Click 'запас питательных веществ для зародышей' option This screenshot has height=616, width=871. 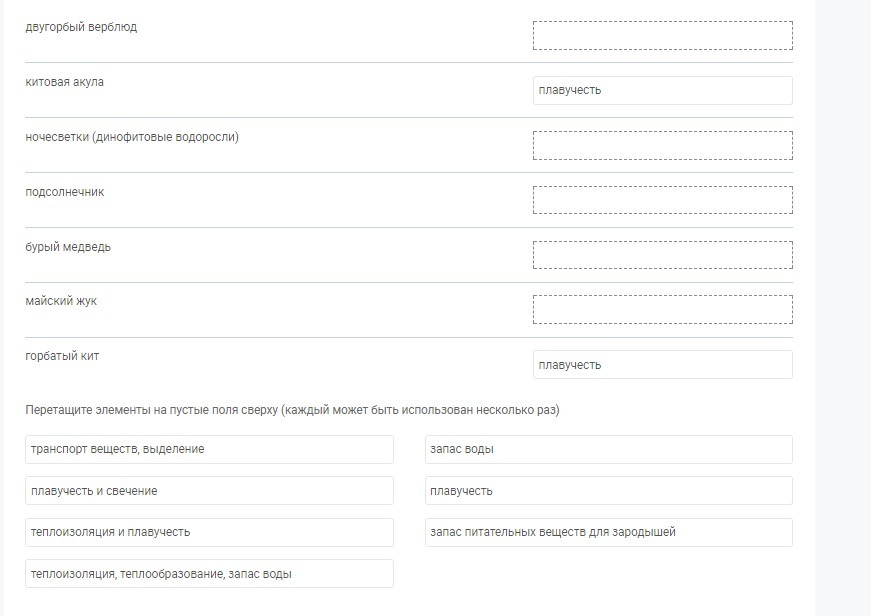pyautogui.click(x=608, y=532)
